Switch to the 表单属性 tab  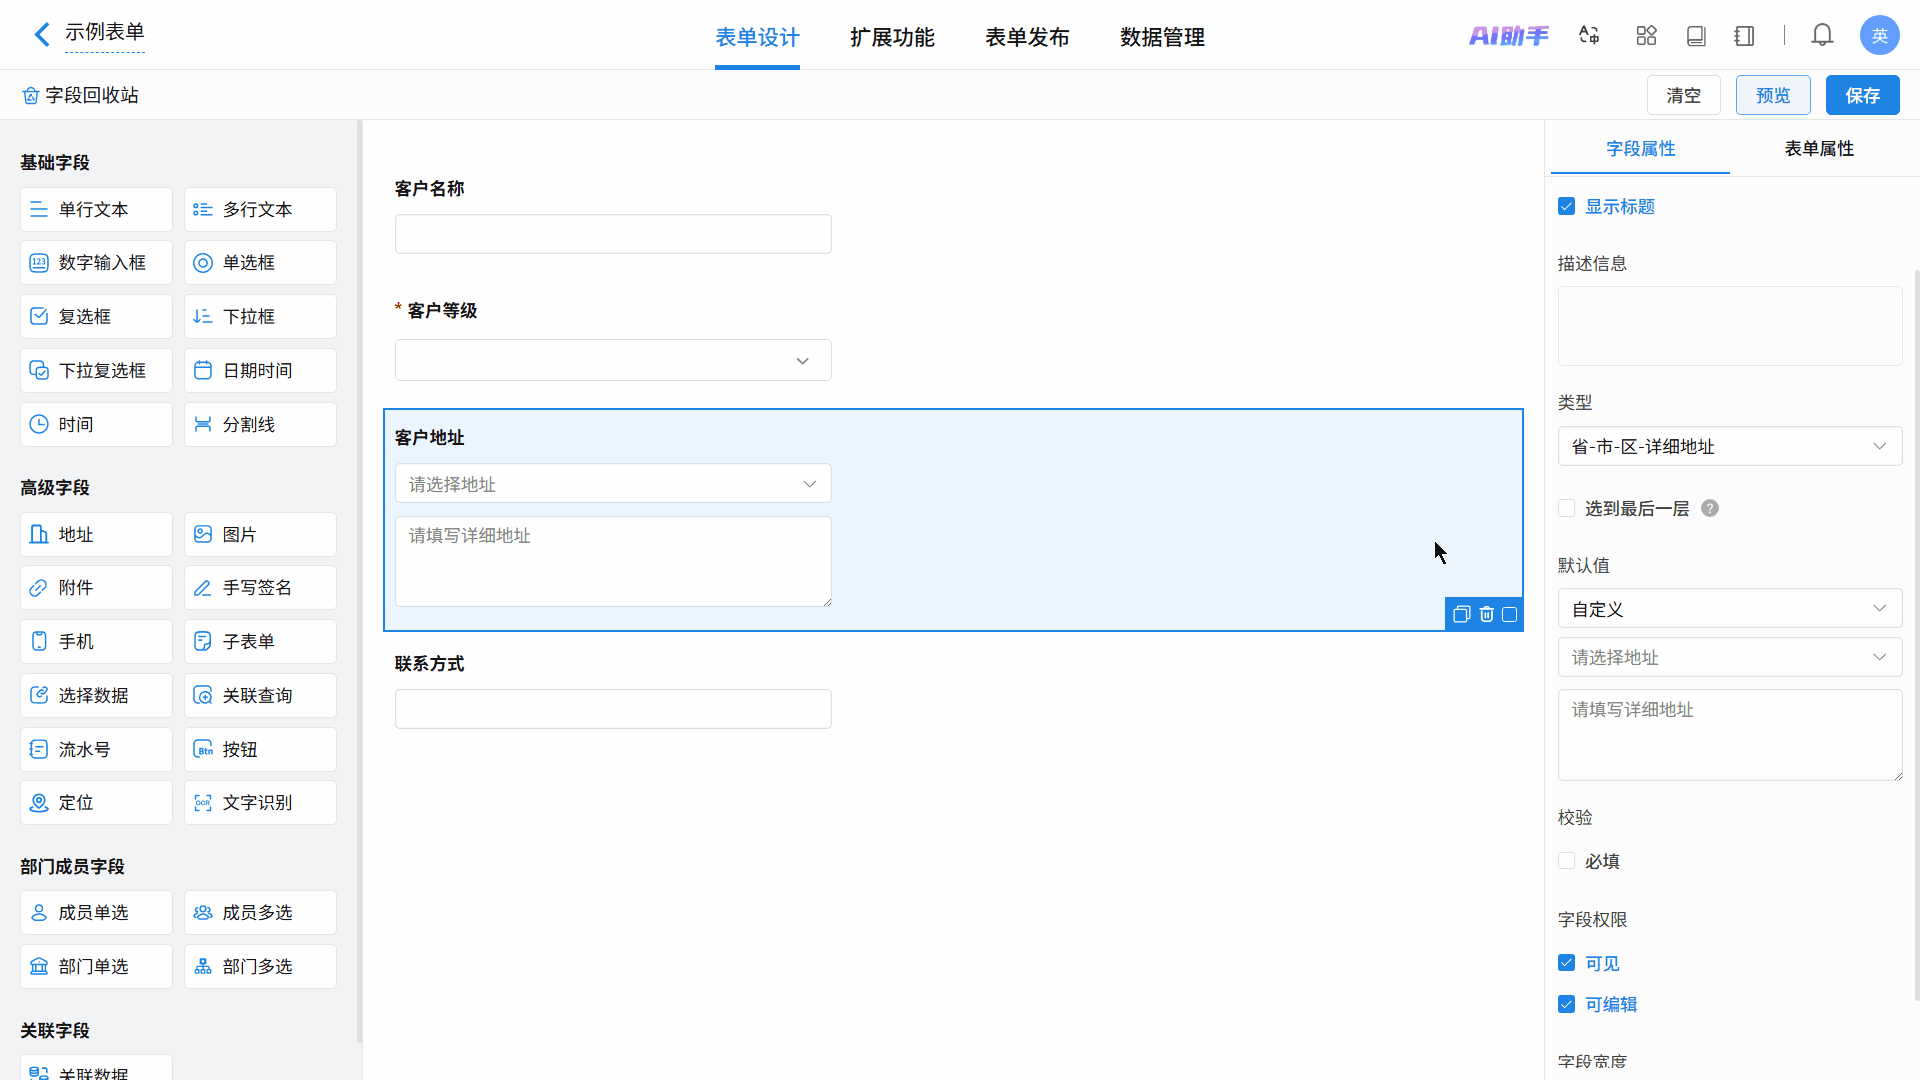[1818, 149]
